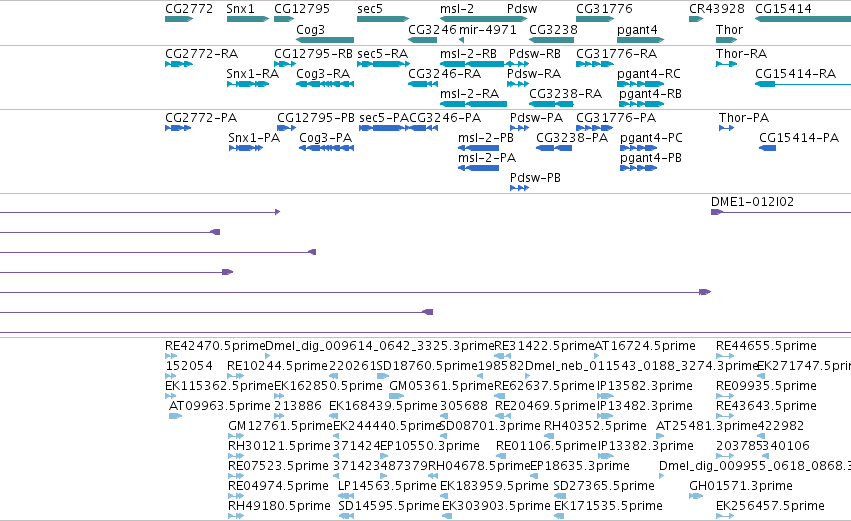Click the sec5-RA transcript label
The image size is (851, 521).
(x=383, y=54)
